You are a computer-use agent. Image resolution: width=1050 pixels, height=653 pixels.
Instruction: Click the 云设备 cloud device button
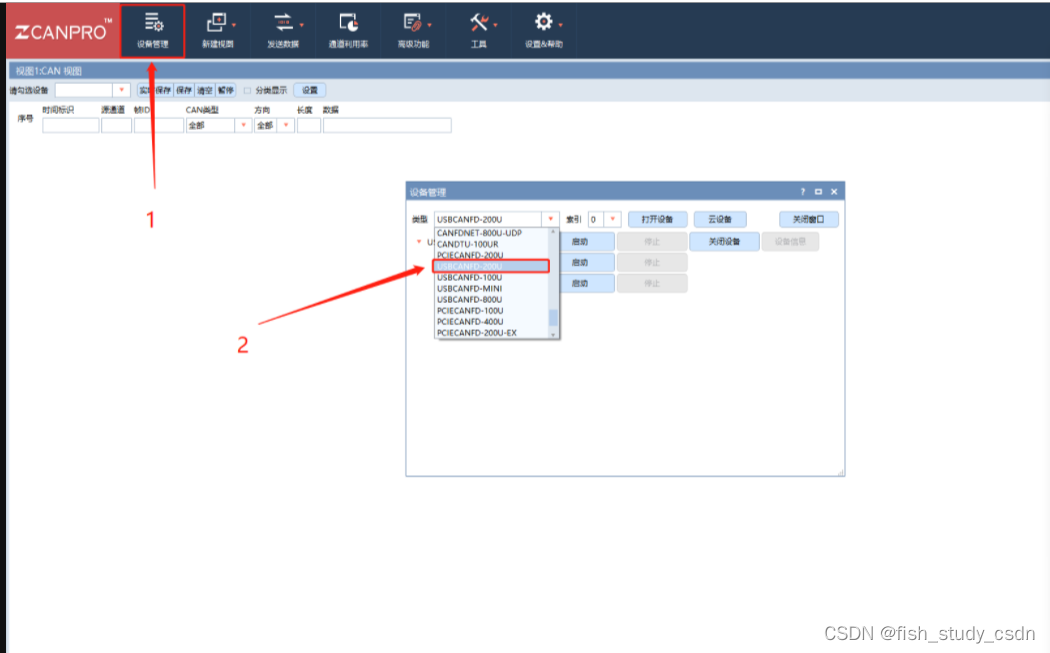720,219
